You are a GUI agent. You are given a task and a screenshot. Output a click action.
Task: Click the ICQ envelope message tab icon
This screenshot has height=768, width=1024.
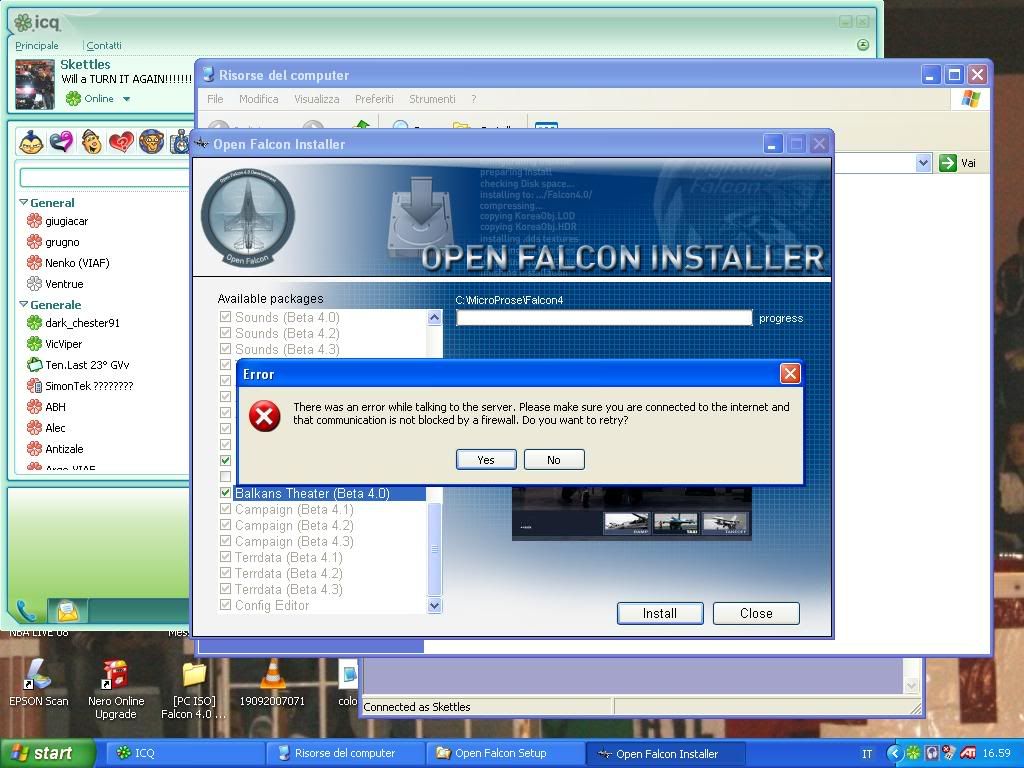click(67, 611)
